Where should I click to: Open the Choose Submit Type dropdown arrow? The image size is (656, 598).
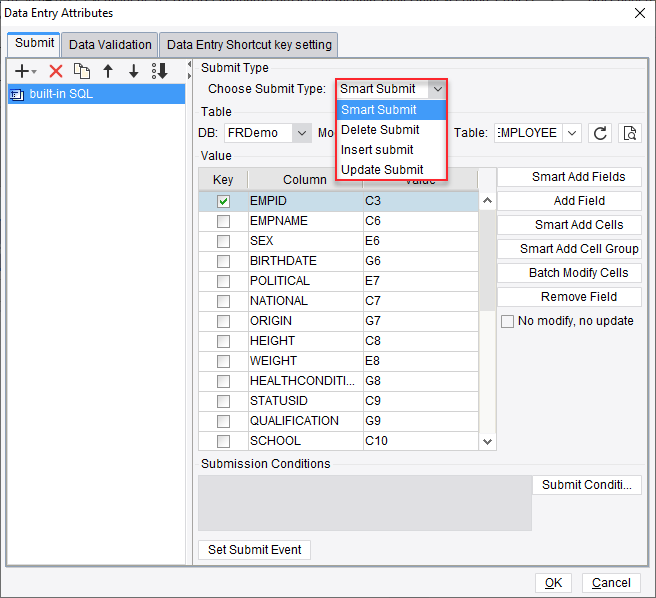[438, 89]
